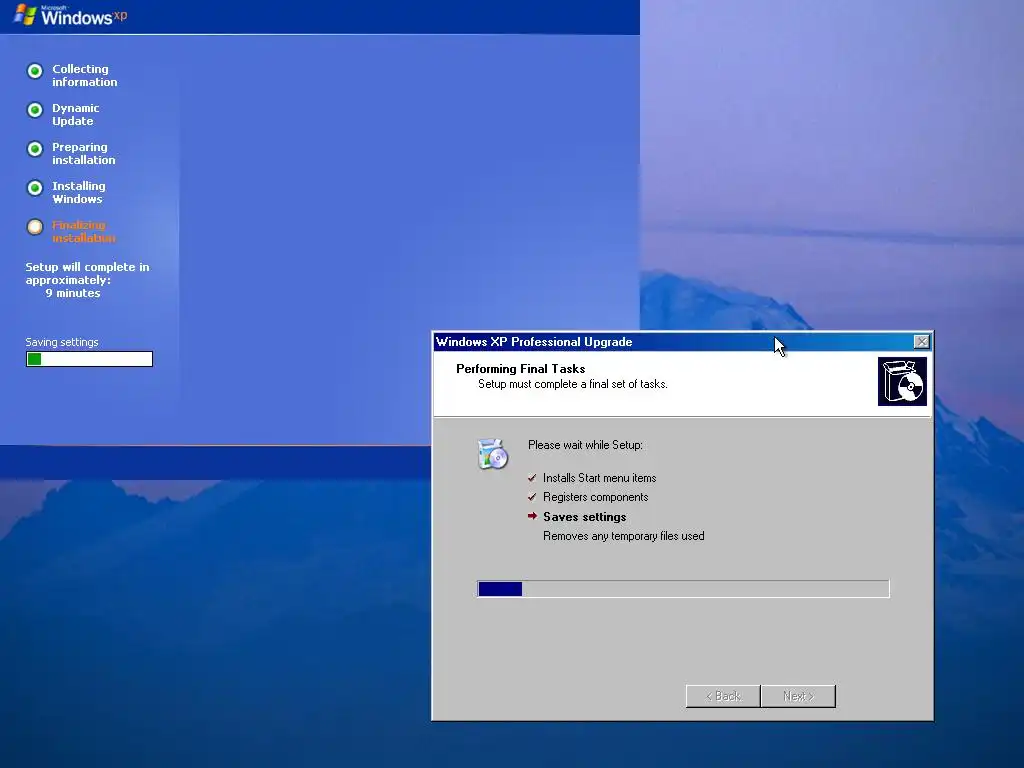This screenshot has height=768, width=1024.
Task: Click the setup box and CD icon in header
Action: [902, 381]
